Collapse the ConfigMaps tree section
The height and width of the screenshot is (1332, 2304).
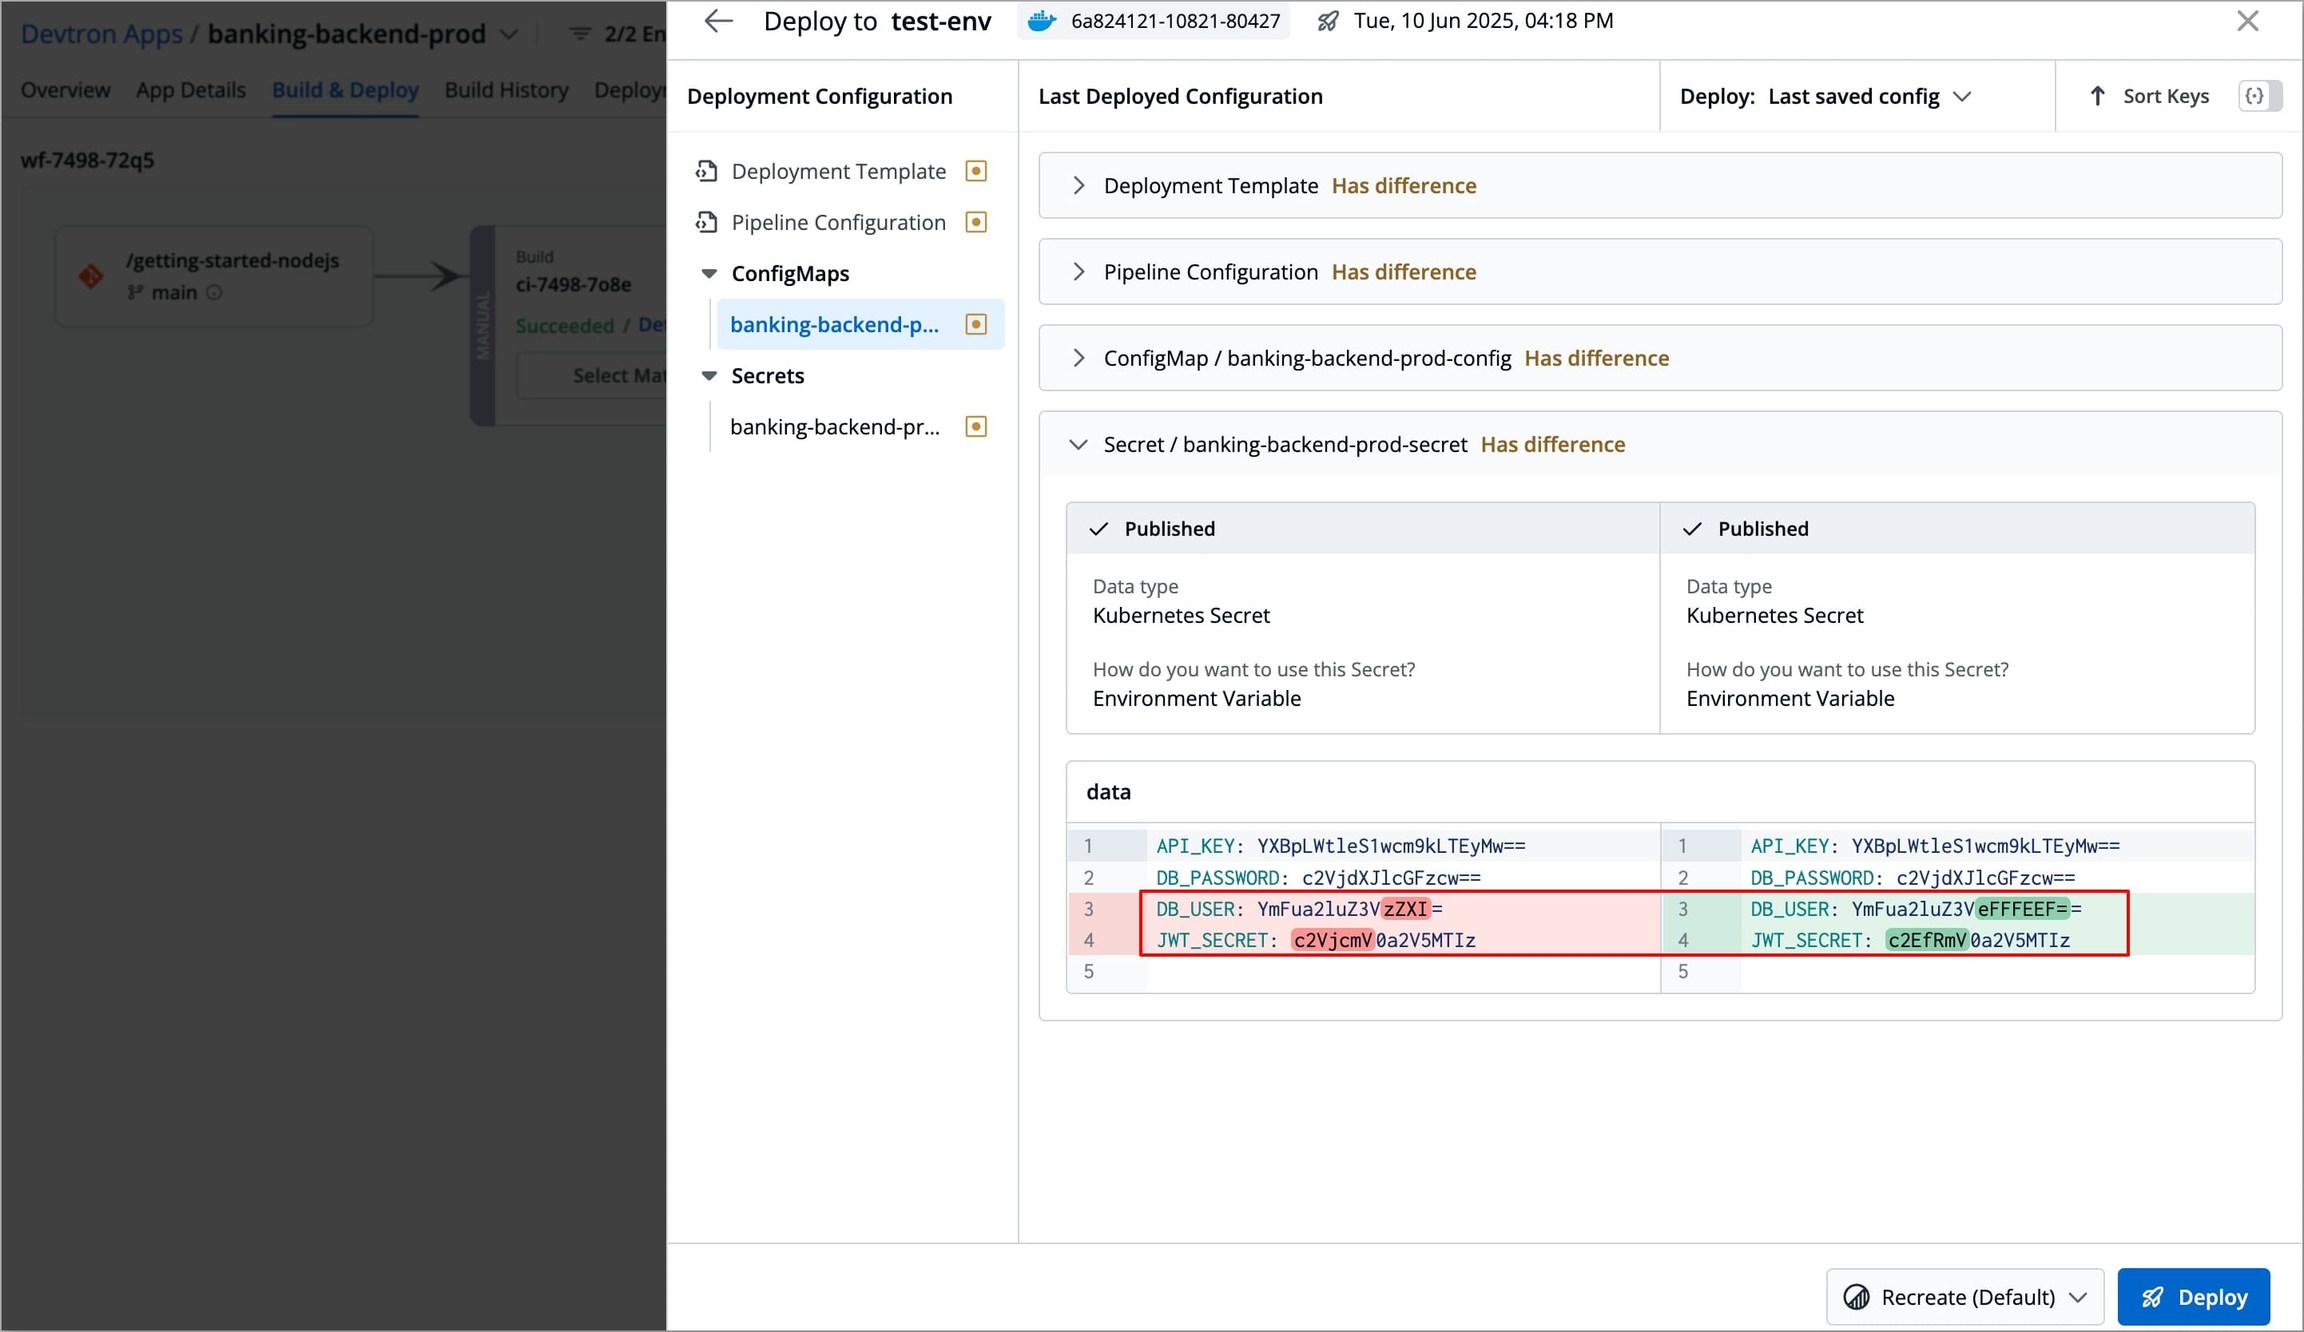(x=709, y=273)
